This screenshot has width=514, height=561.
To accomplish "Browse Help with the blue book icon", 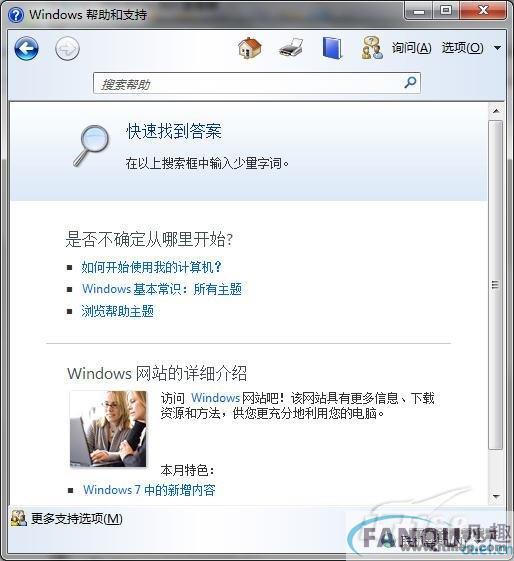I will (x=332, y=48).
